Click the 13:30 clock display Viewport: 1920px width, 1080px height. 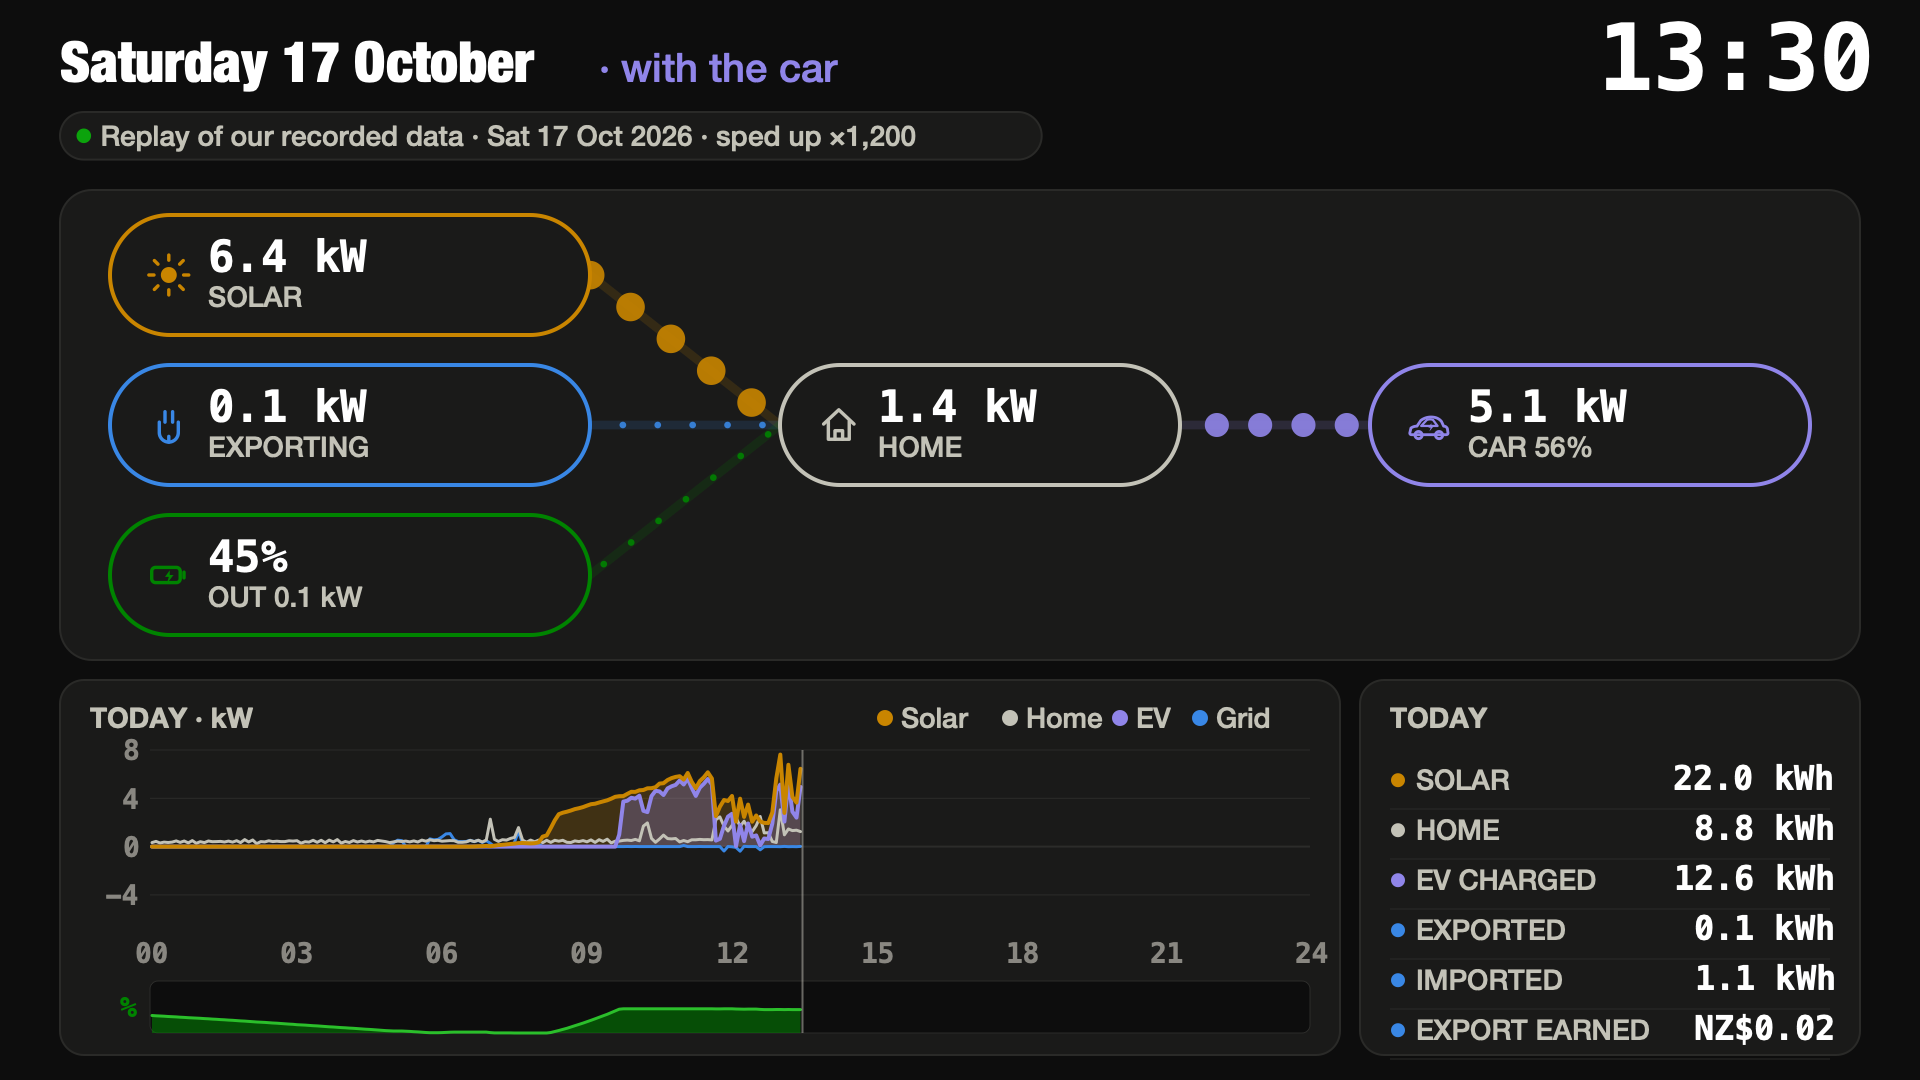(1736, 58)
